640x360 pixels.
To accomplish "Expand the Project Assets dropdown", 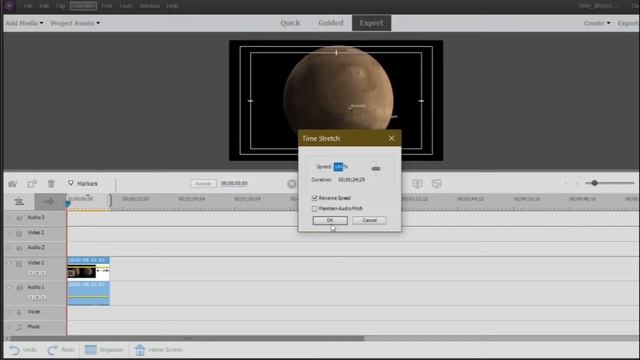I will pyautogui.click(x=75, y=23).
